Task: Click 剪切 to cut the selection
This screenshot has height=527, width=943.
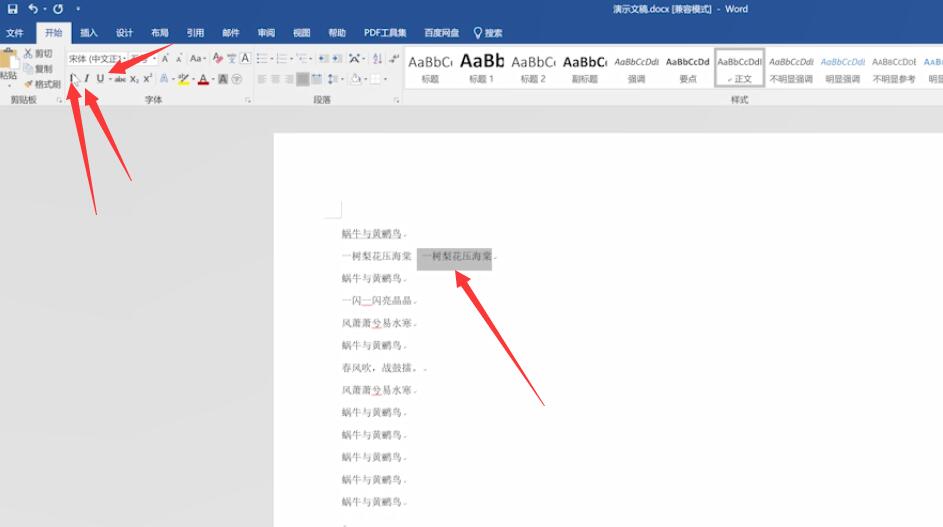Action: click(38, 54)
